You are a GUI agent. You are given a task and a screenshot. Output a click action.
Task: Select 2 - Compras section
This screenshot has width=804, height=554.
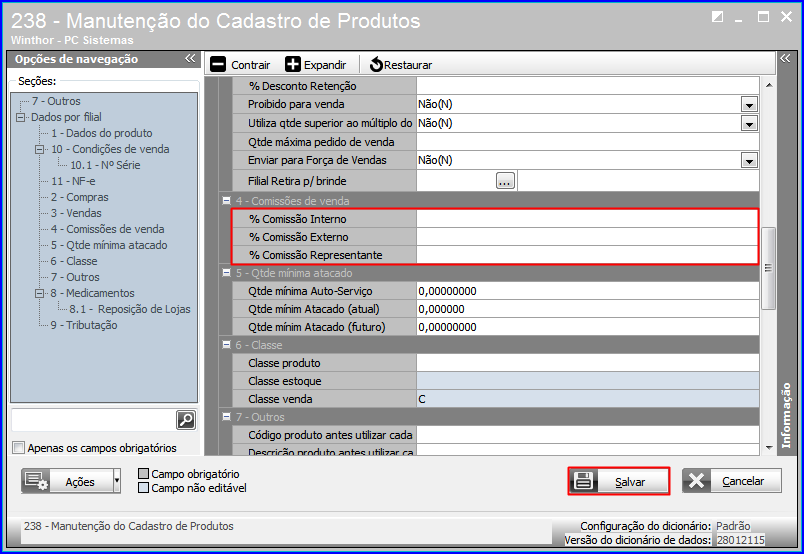pyautogui.click(x=79, y=197)
